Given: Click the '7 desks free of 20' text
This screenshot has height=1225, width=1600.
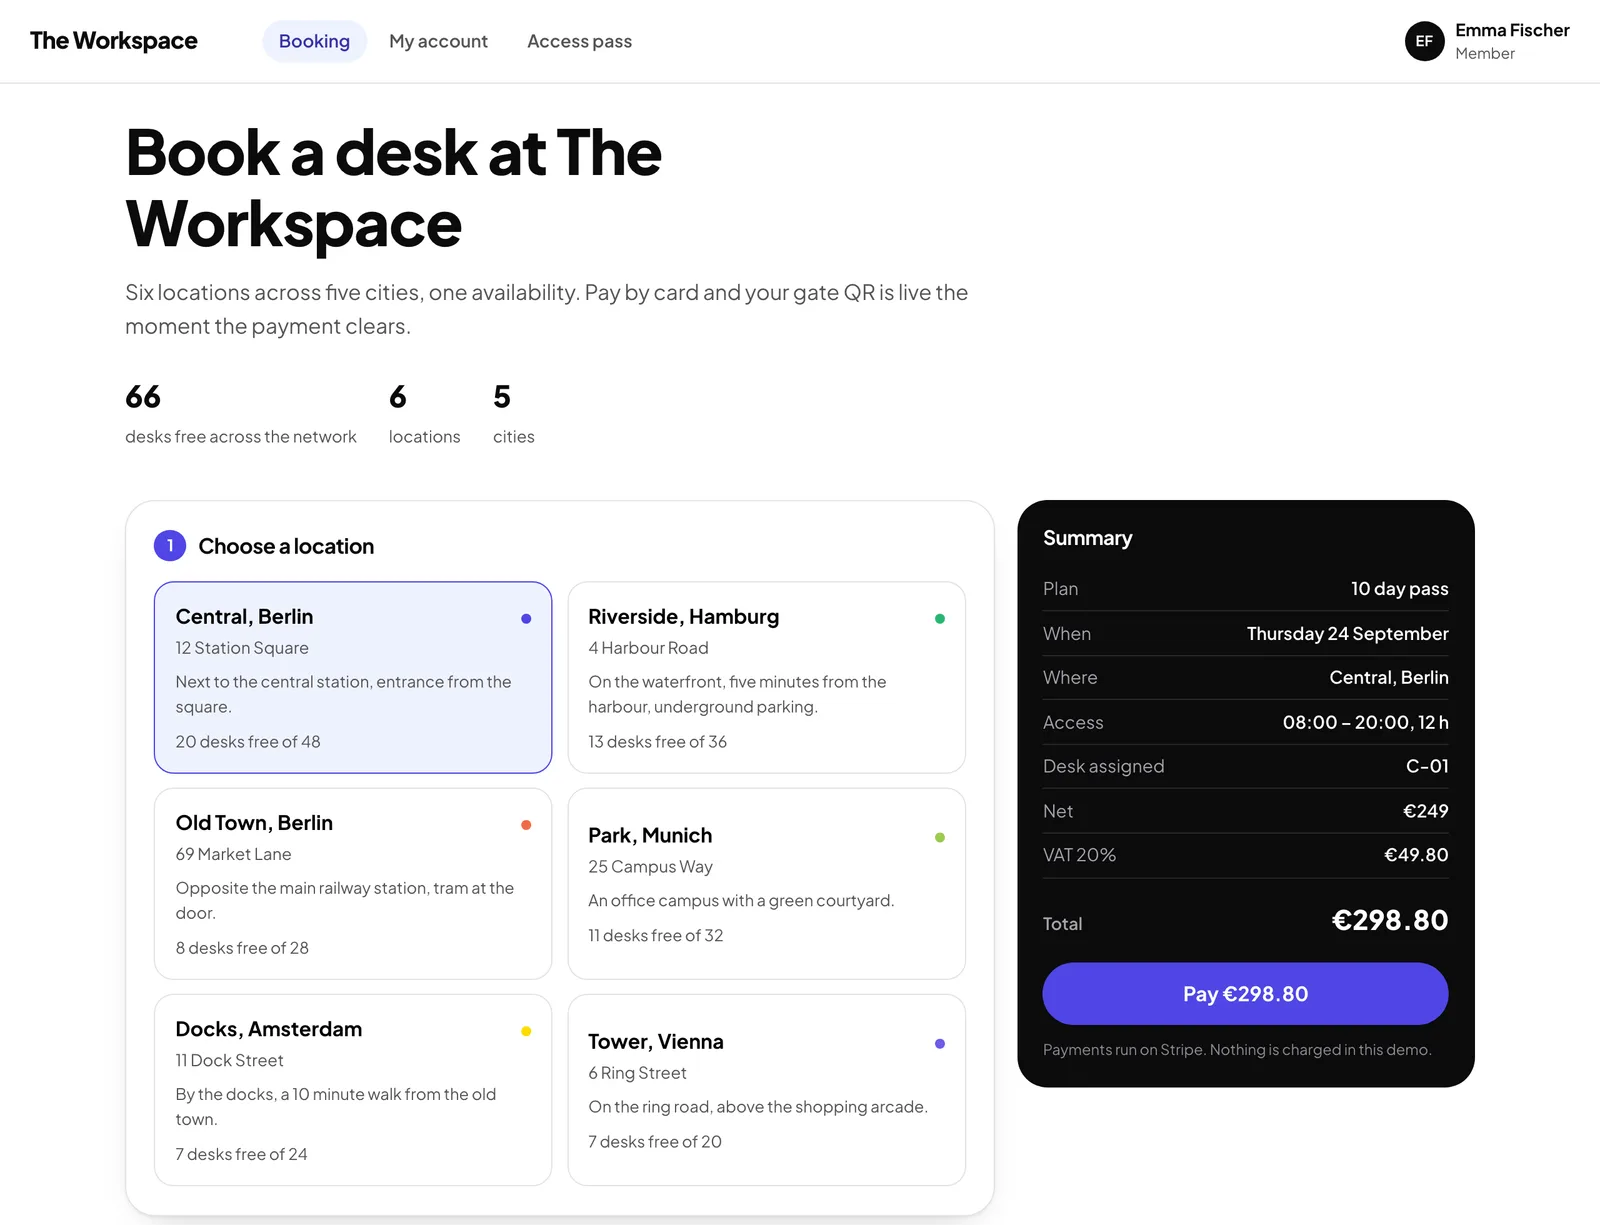Looking at the screenshot, I should pyautogui.click(x=655, y=1142).
